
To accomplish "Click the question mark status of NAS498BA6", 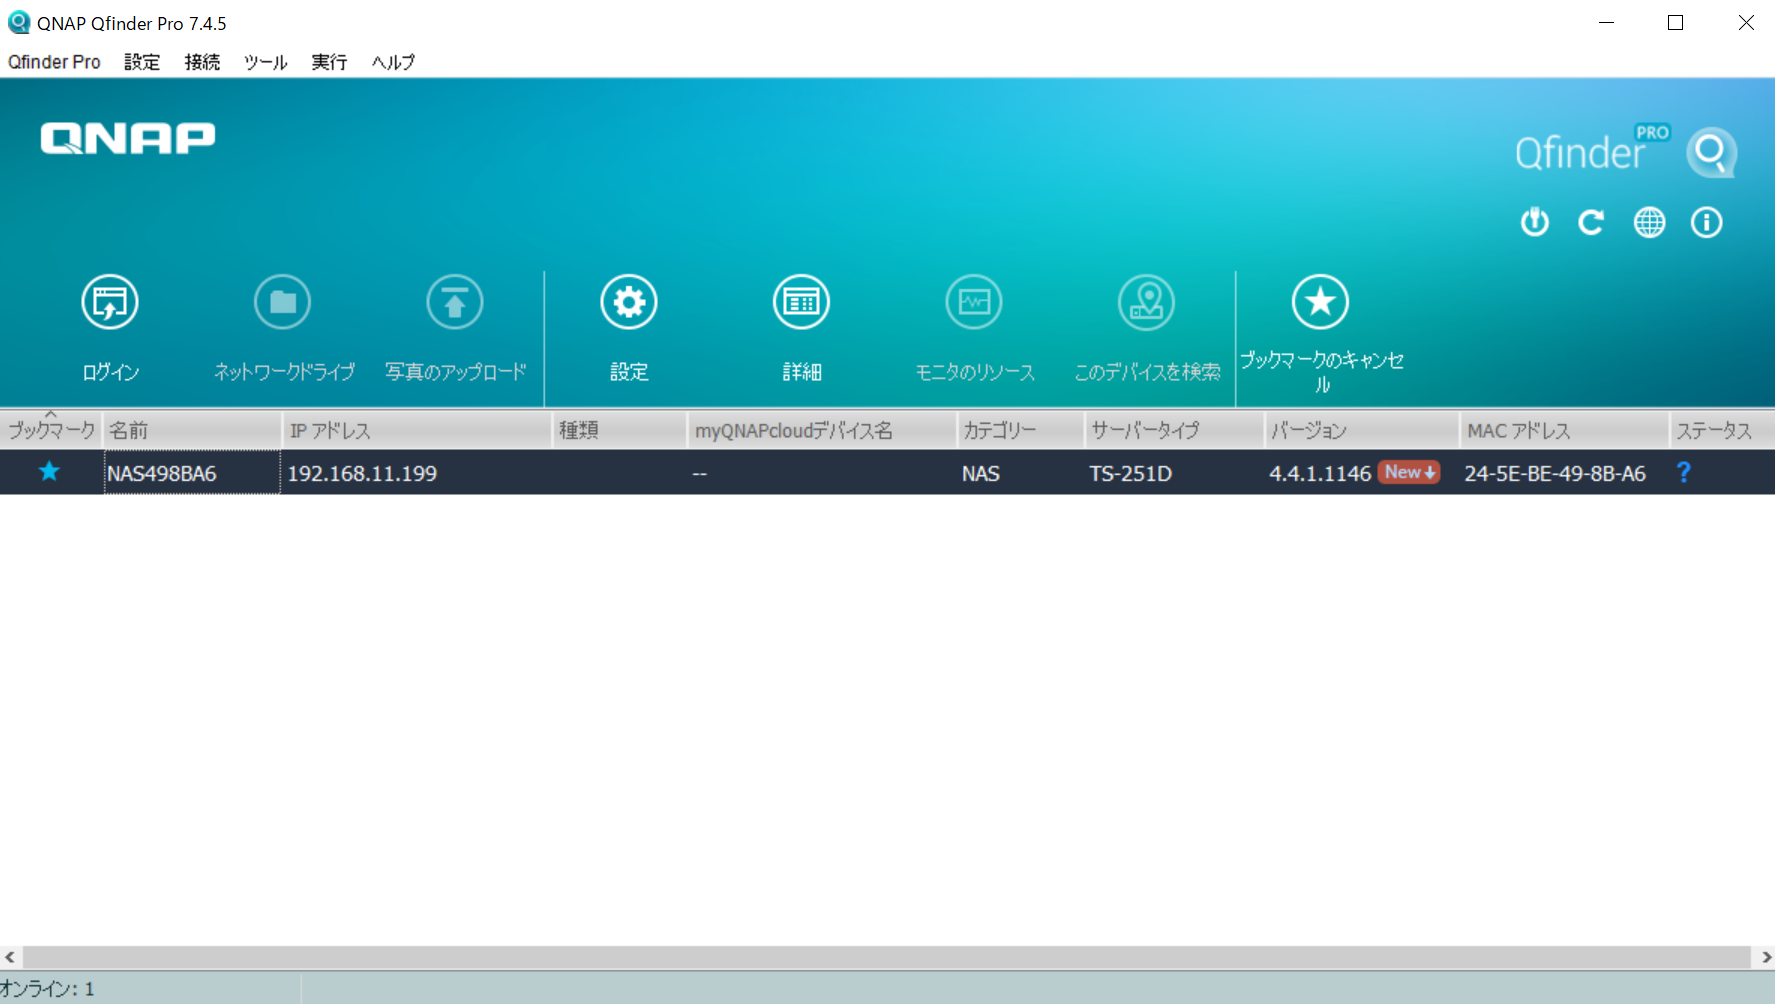I will 1684,472.
